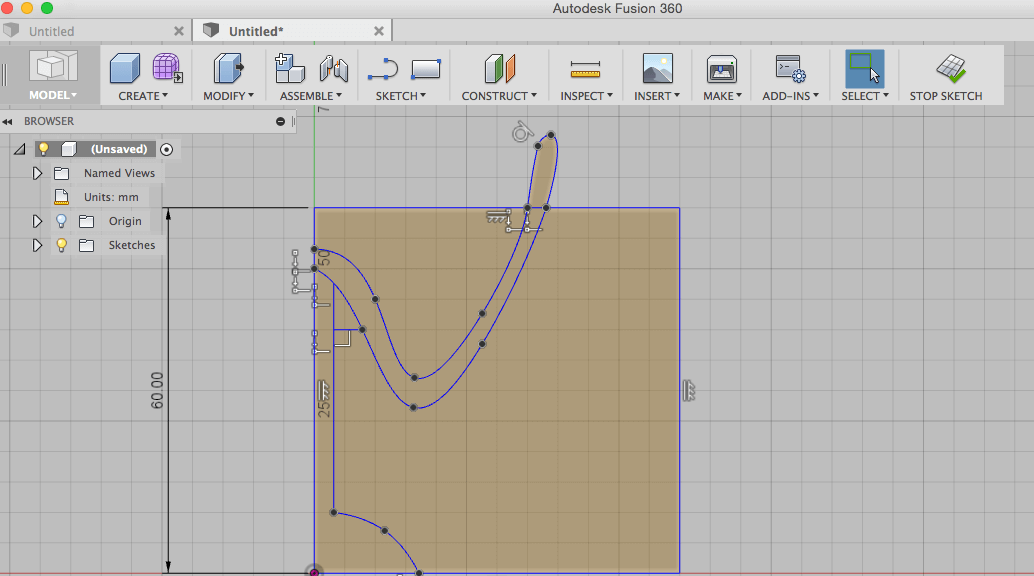Collapse the (Unsaved) root tree node
Screen dimensions: 1034x576
click(x=20, y=150)
